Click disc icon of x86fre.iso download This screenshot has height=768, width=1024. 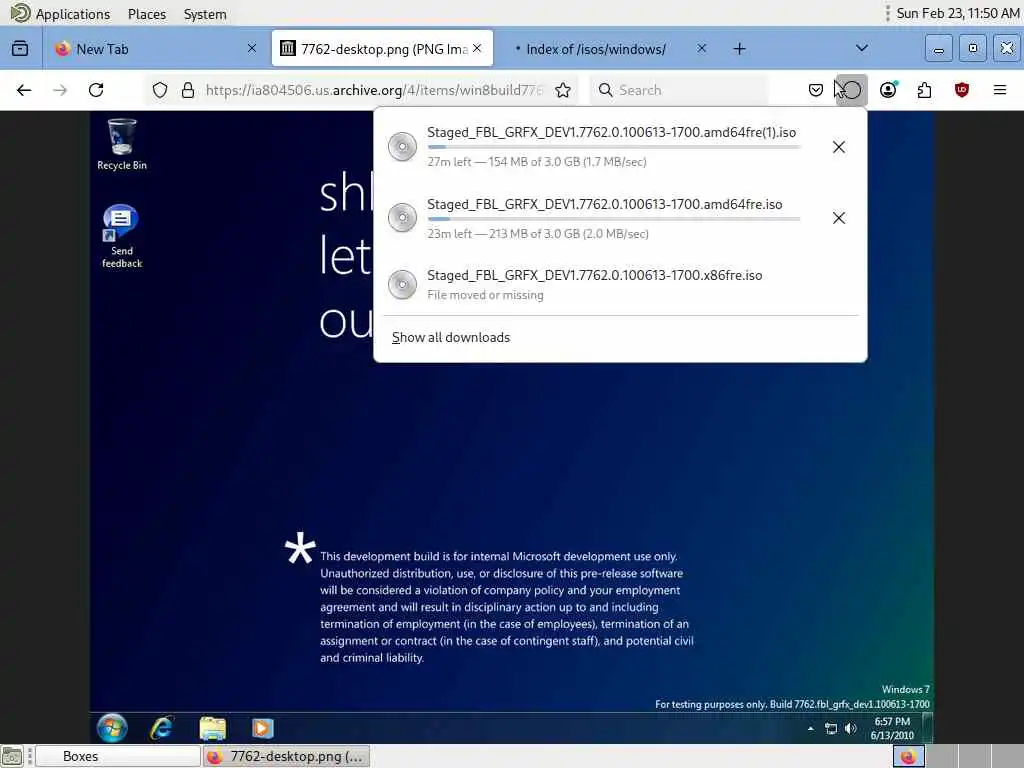[402, 285]
